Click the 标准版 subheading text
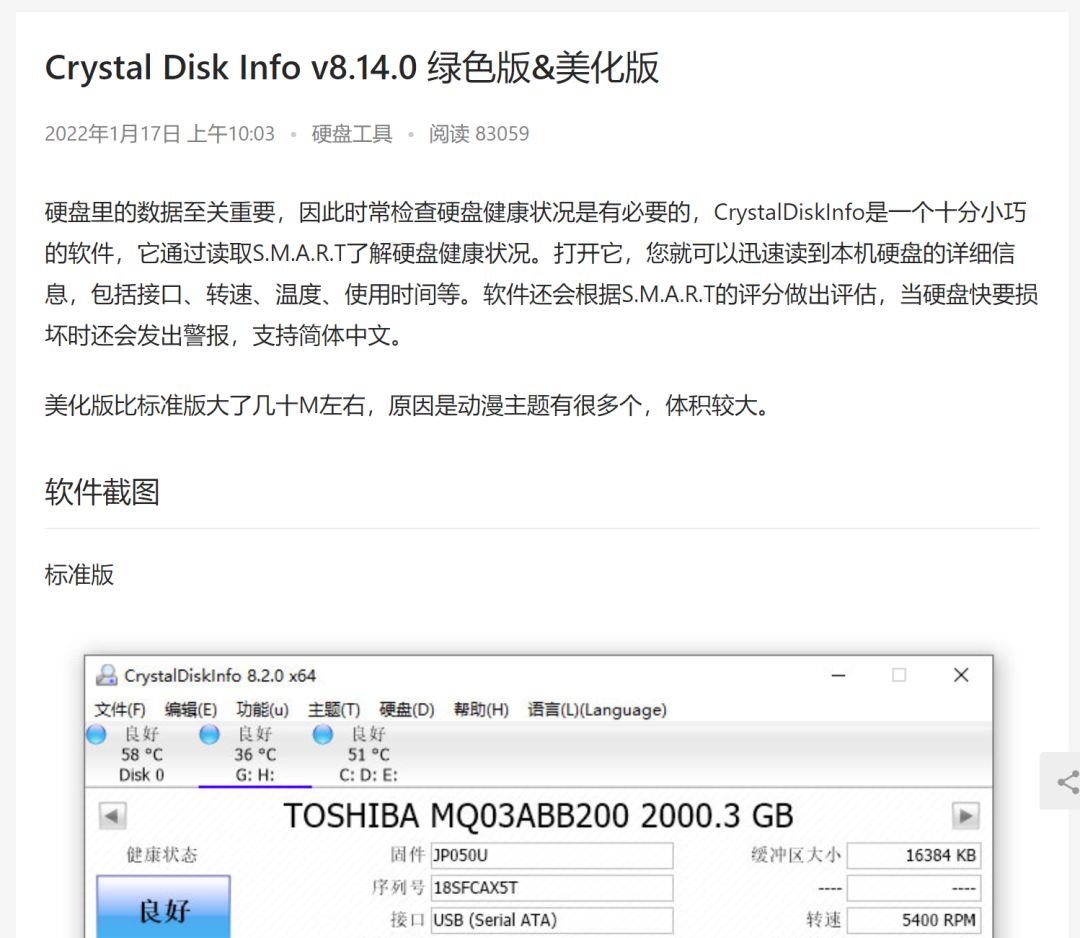 [x=79, y=574]
